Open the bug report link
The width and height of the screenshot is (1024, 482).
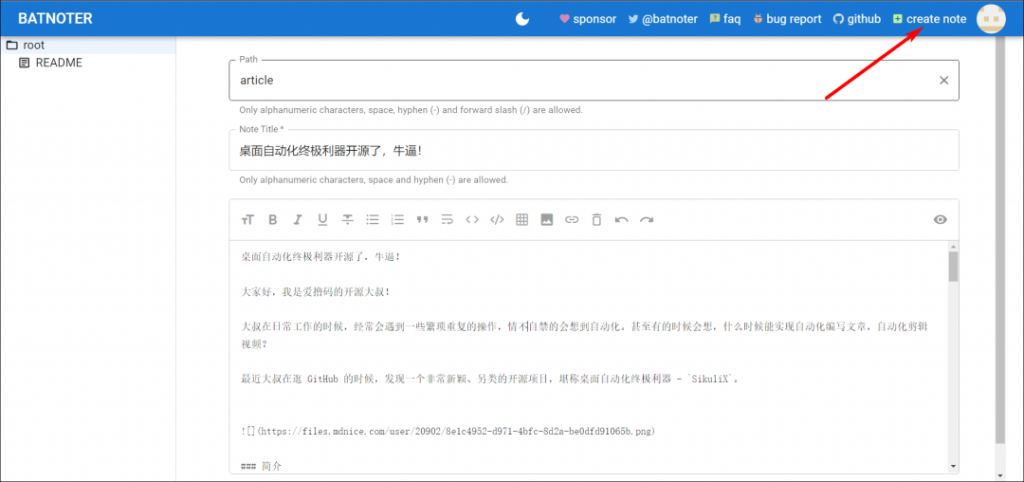[x=787, y=19]
